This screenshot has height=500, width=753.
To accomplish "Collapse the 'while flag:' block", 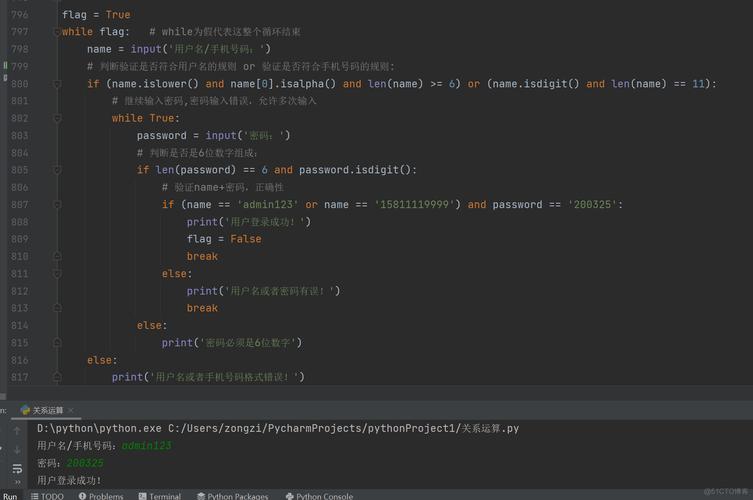I will point(57,32).
